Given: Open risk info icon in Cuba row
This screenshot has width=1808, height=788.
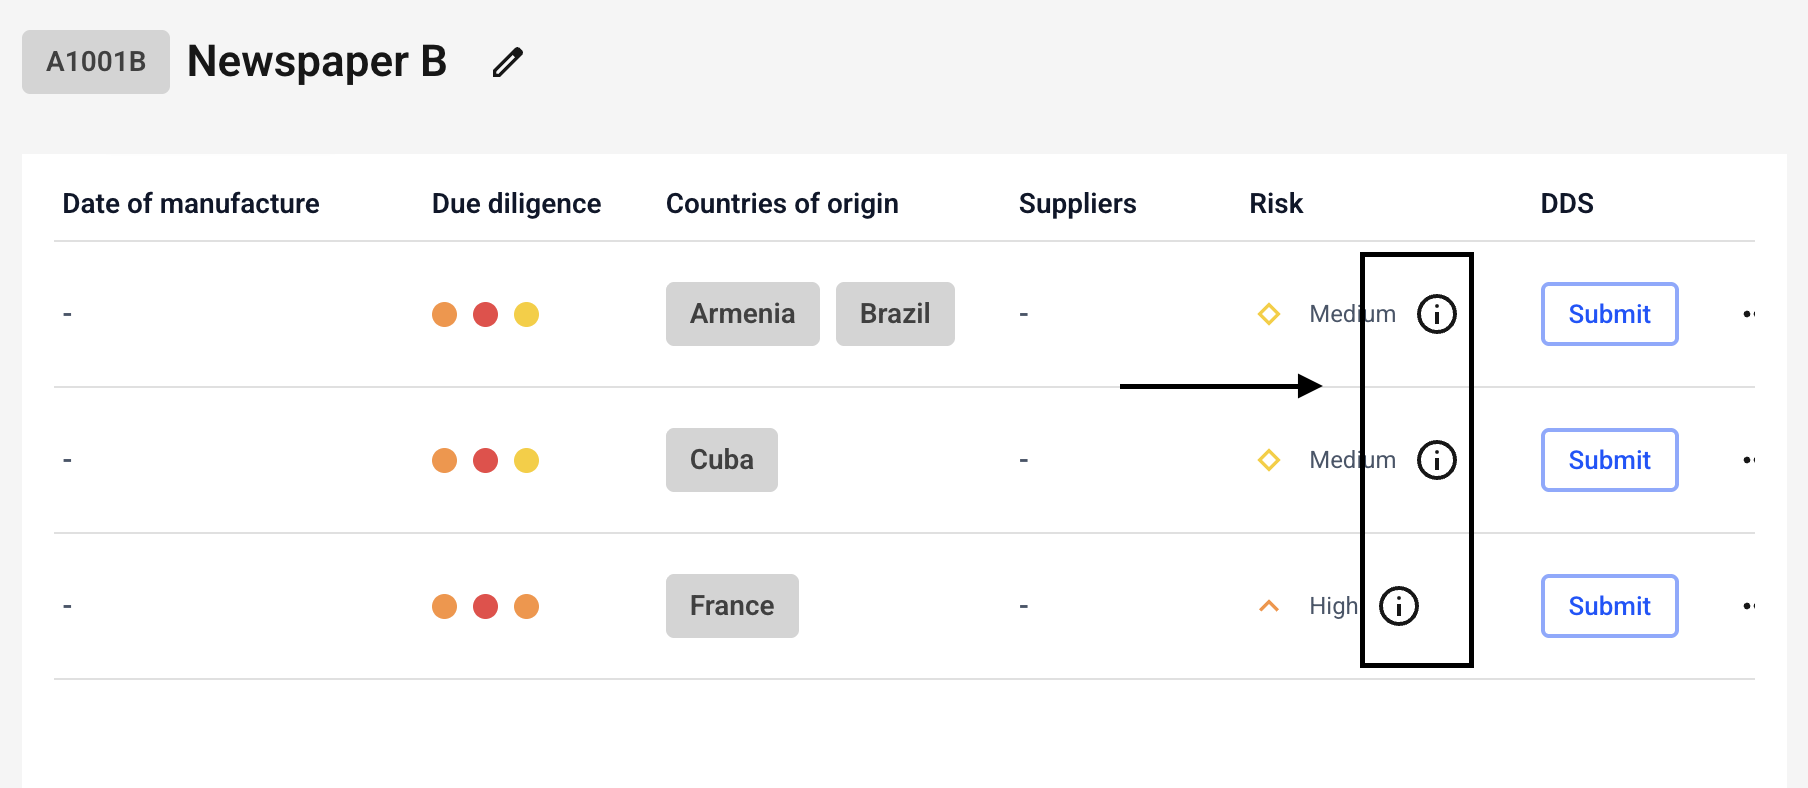Looking at the screenshot, I should tap(1436, 460).
